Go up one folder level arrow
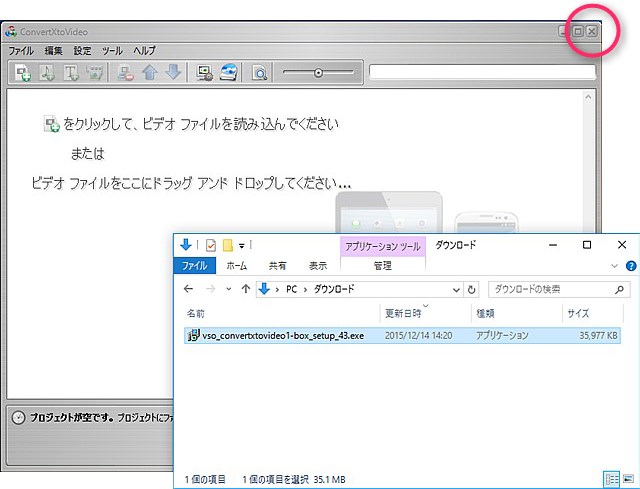The image size is (640, 489). click(x=245, y=289)
